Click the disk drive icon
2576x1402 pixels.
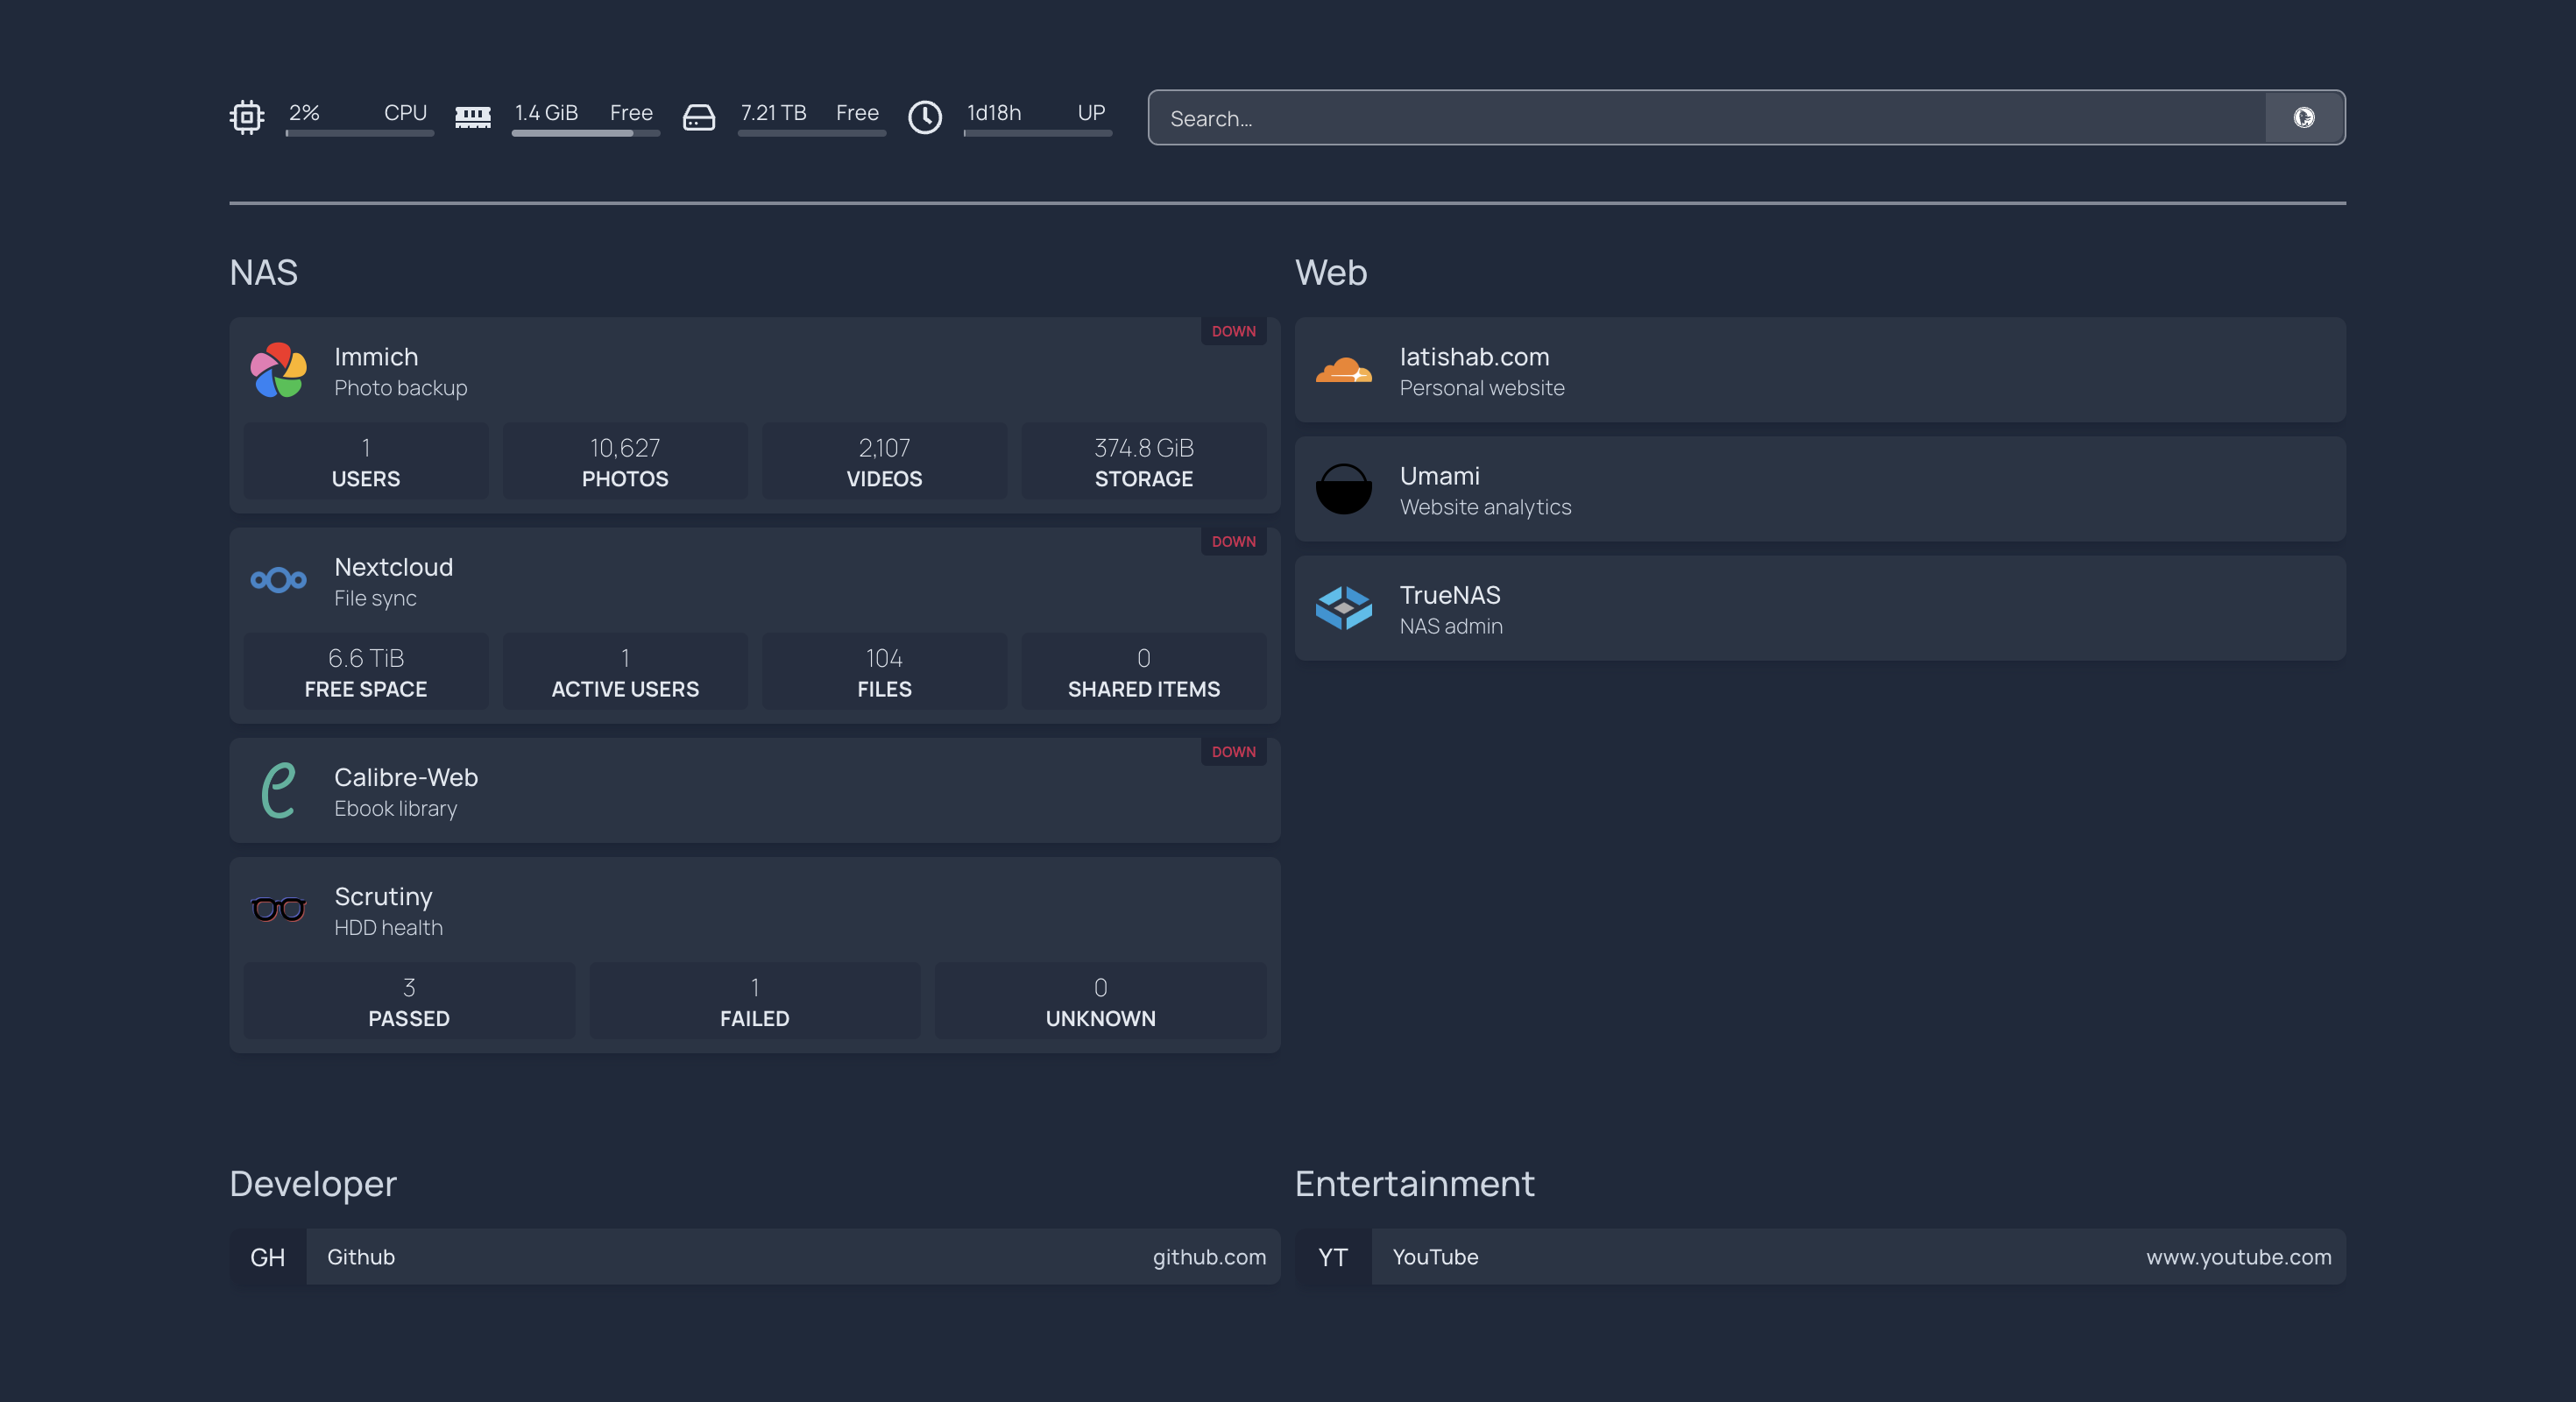pos(700,117)
